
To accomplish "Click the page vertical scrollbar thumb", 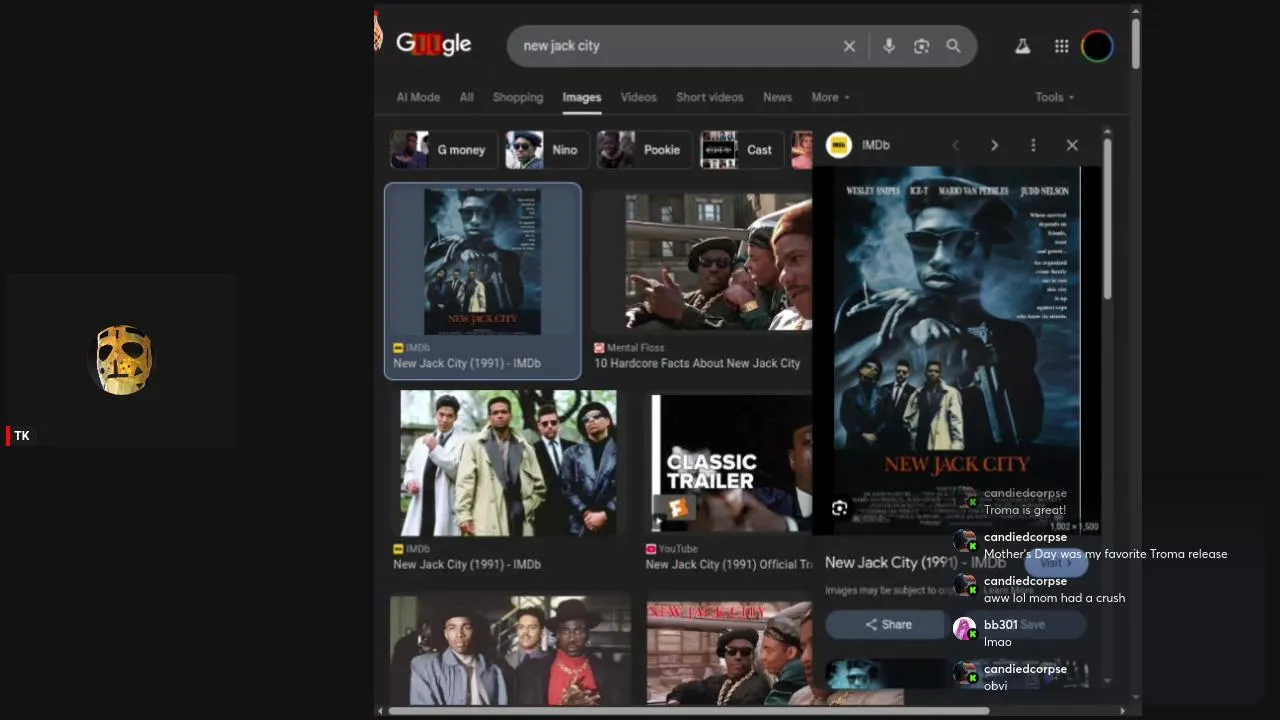I will coord(1136,43).
